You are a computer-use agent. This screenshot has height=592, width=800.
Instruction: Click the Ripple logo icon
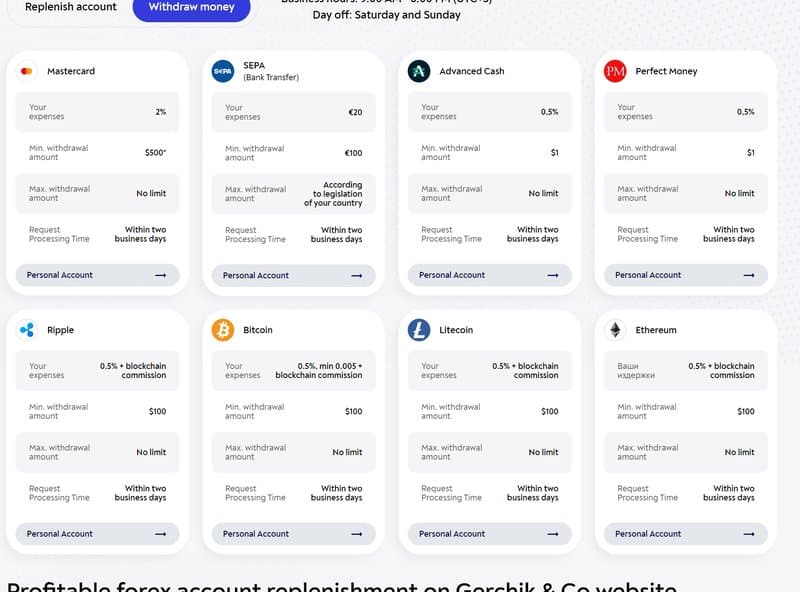click(27, 330)
